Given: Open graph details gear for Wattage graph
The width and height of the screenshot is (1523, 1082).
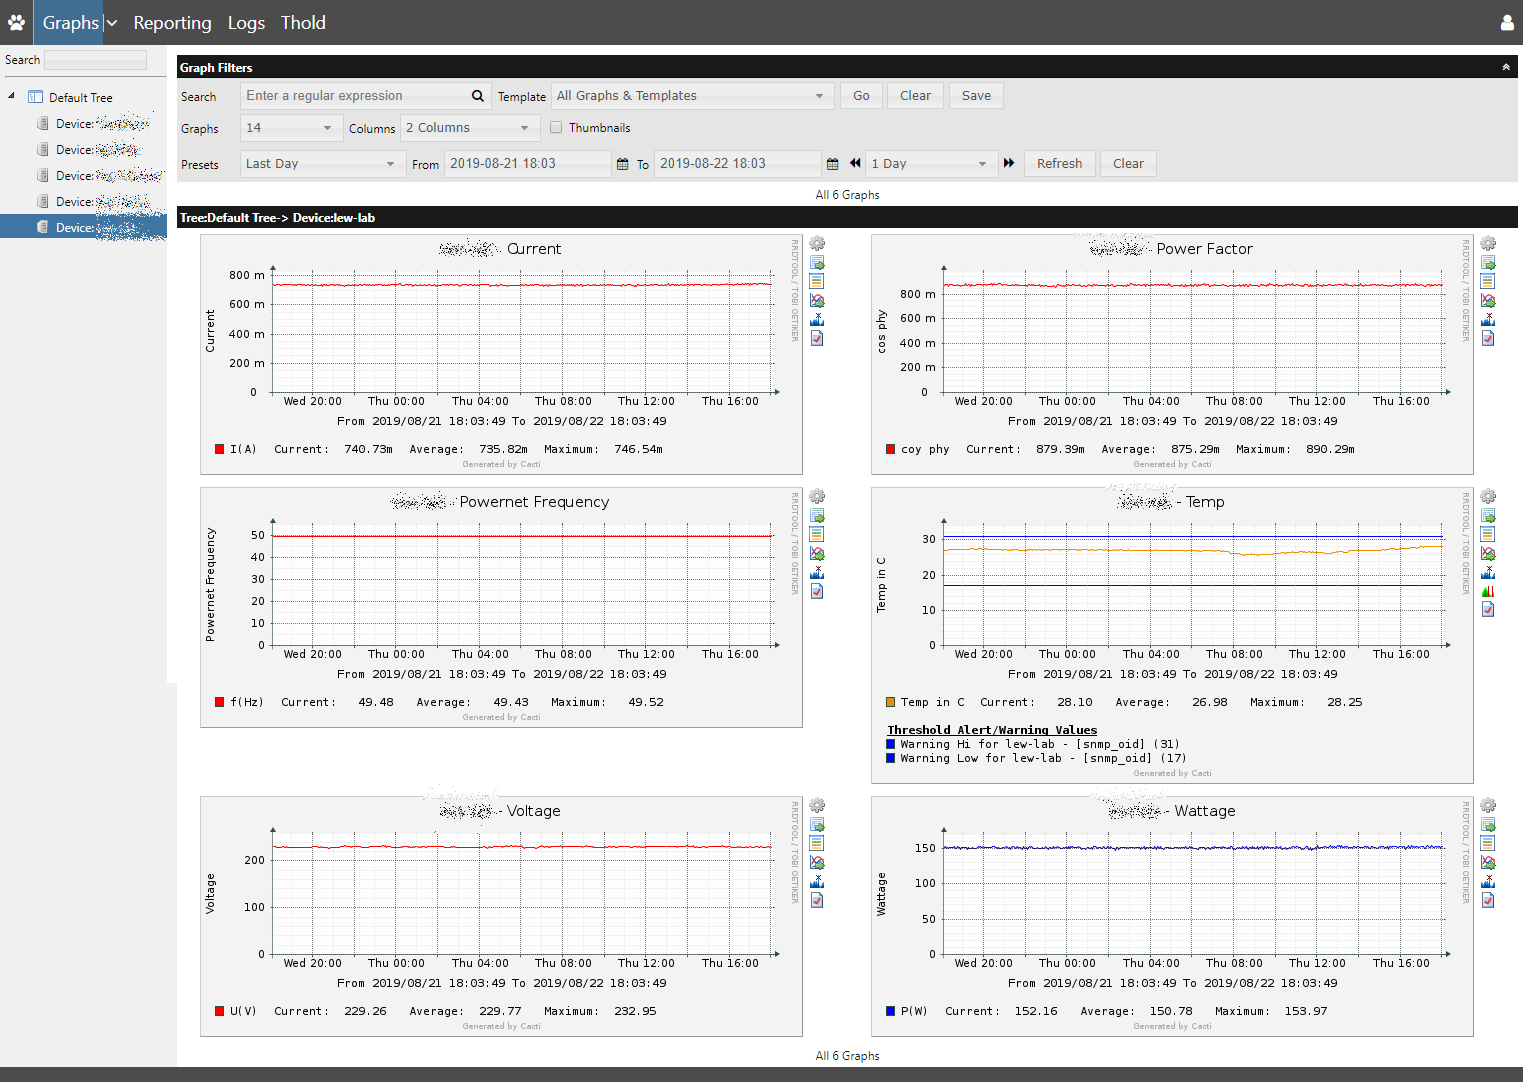Looking at the screenshot, I should pyautogui.click(x=1488, y=806).
